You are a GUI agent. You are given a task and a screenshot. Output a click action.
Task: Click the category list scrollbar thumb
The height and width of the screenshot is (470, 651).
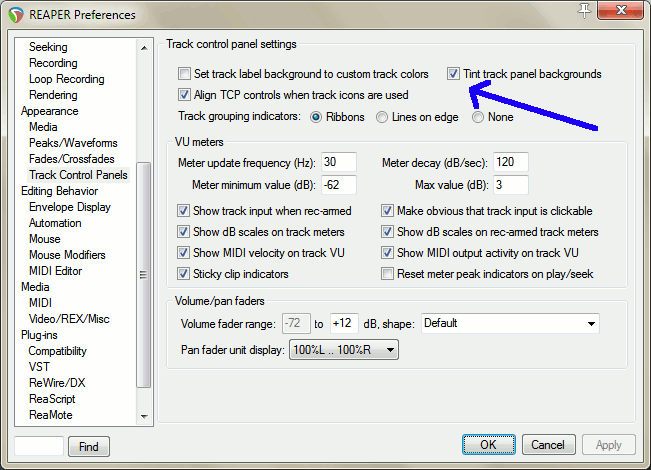tap(144, 274)
